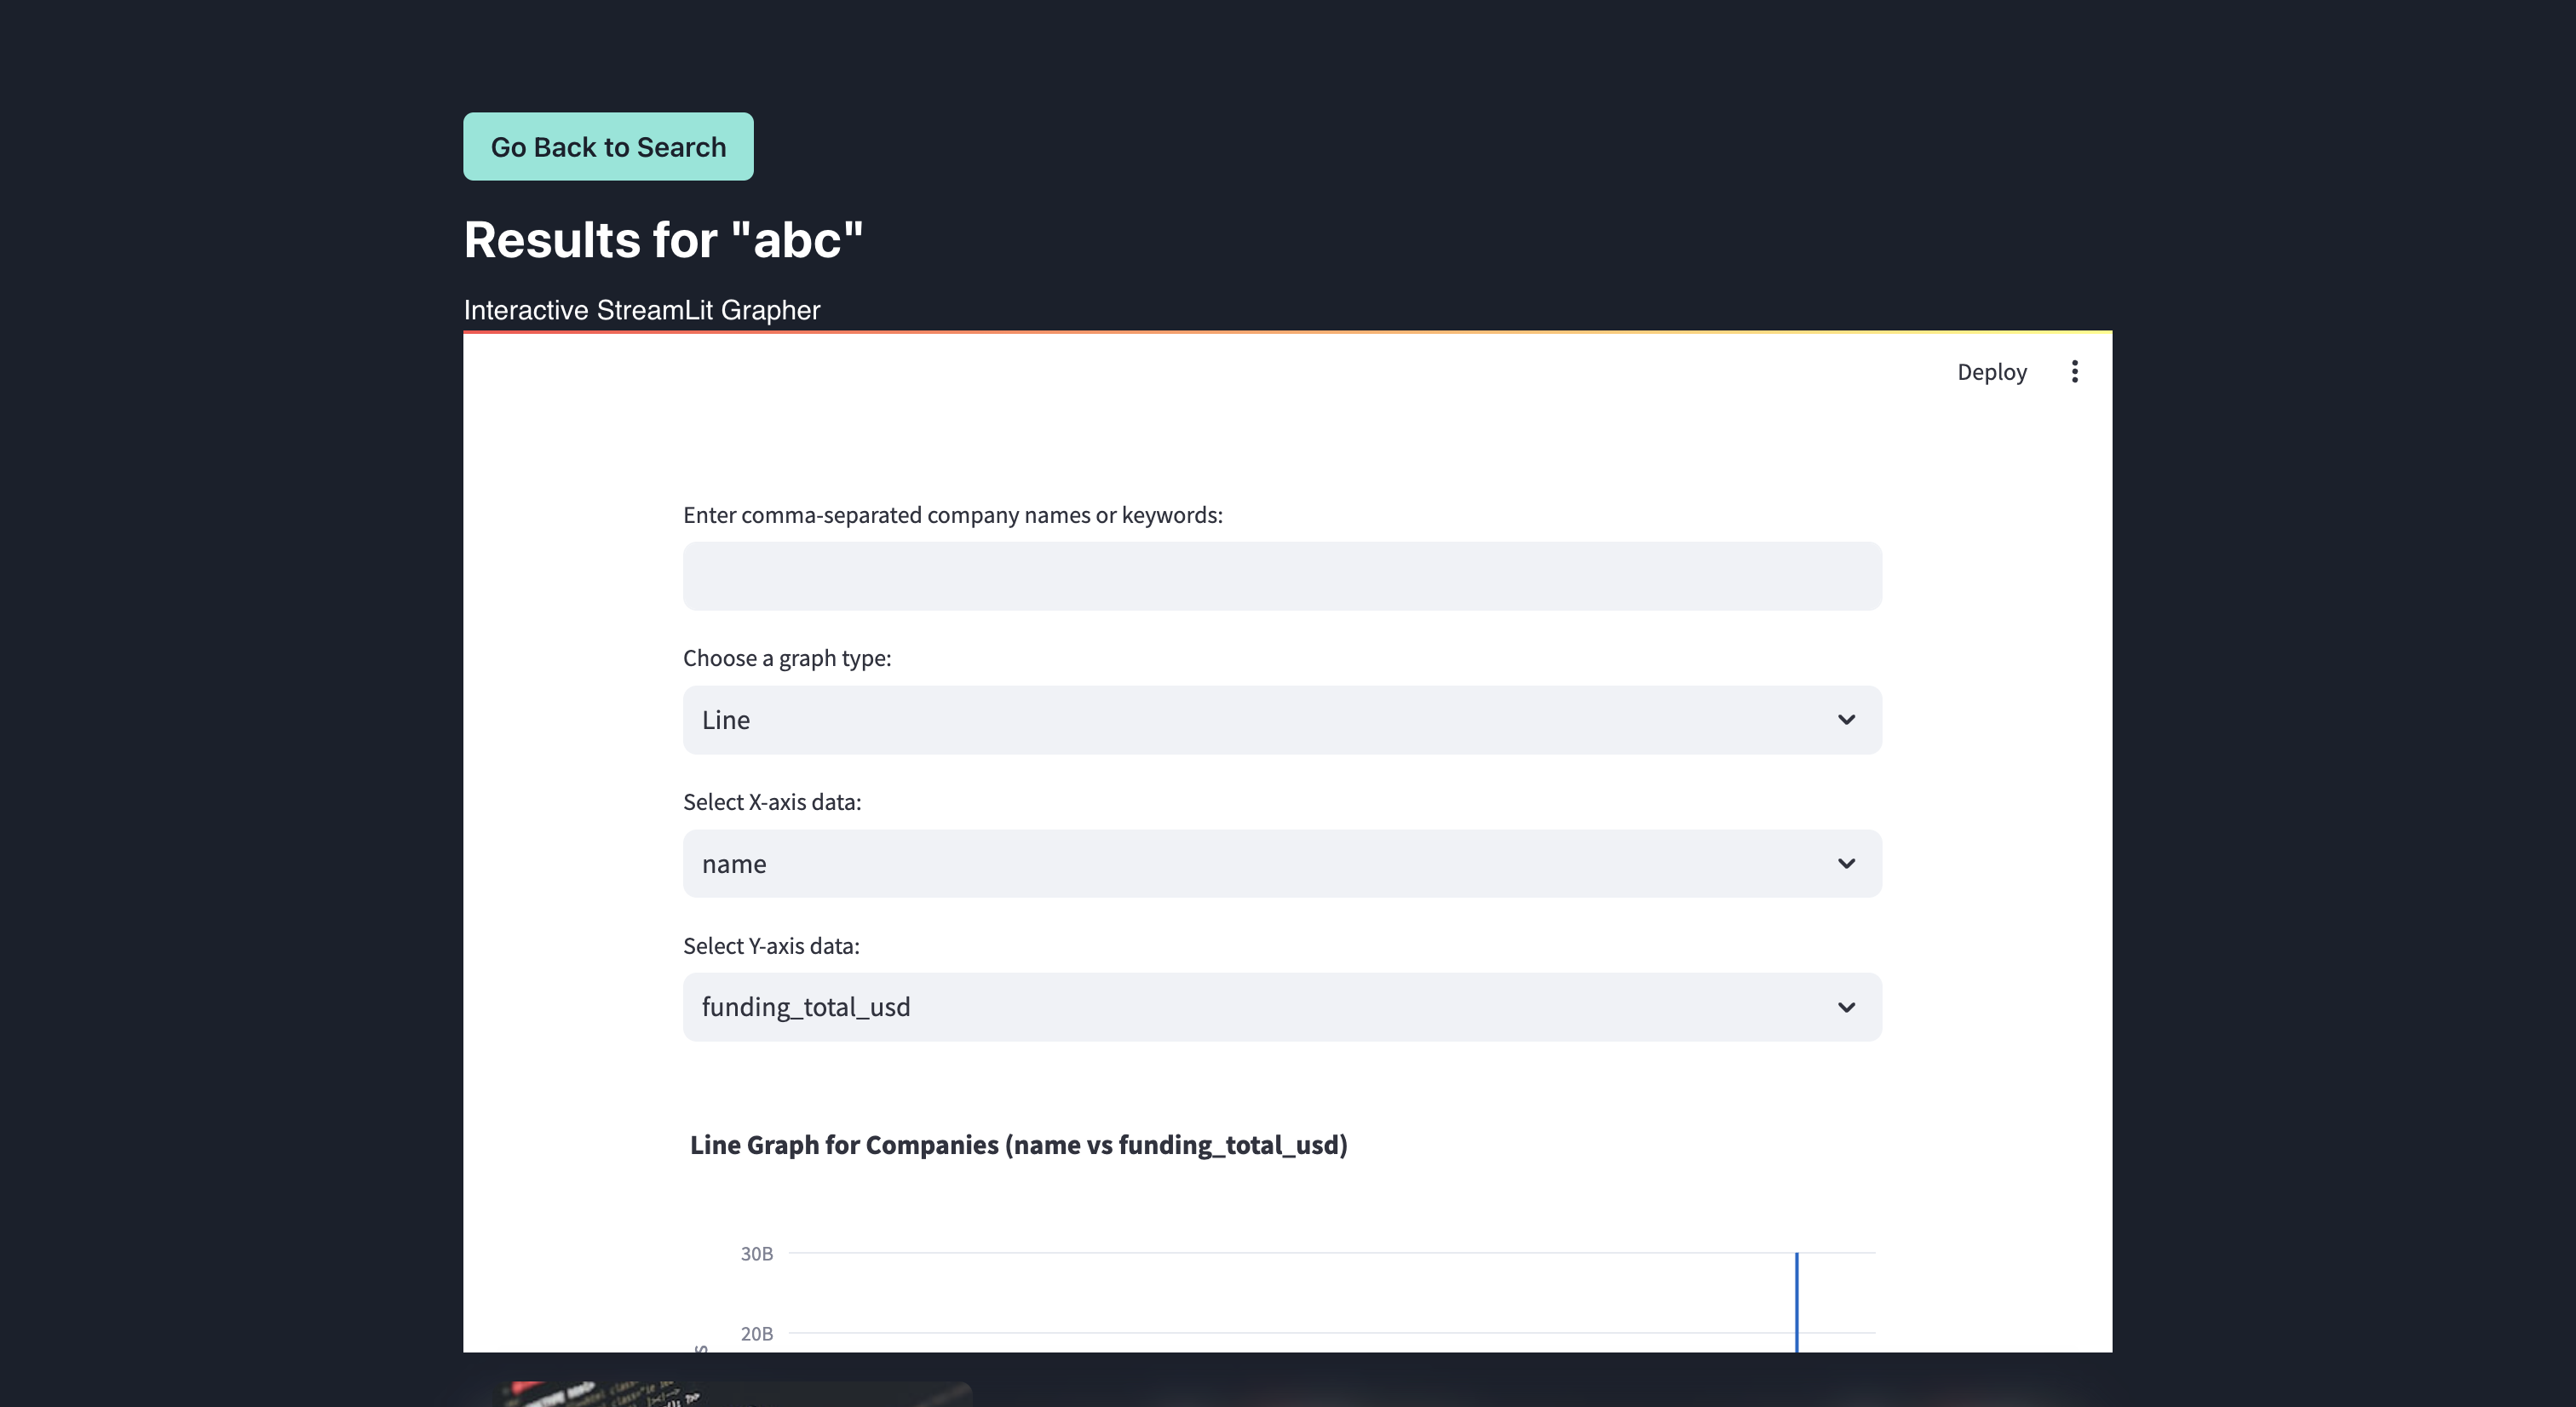Click the 30B axis label

pyautogui.click(x=756, y=1253)
